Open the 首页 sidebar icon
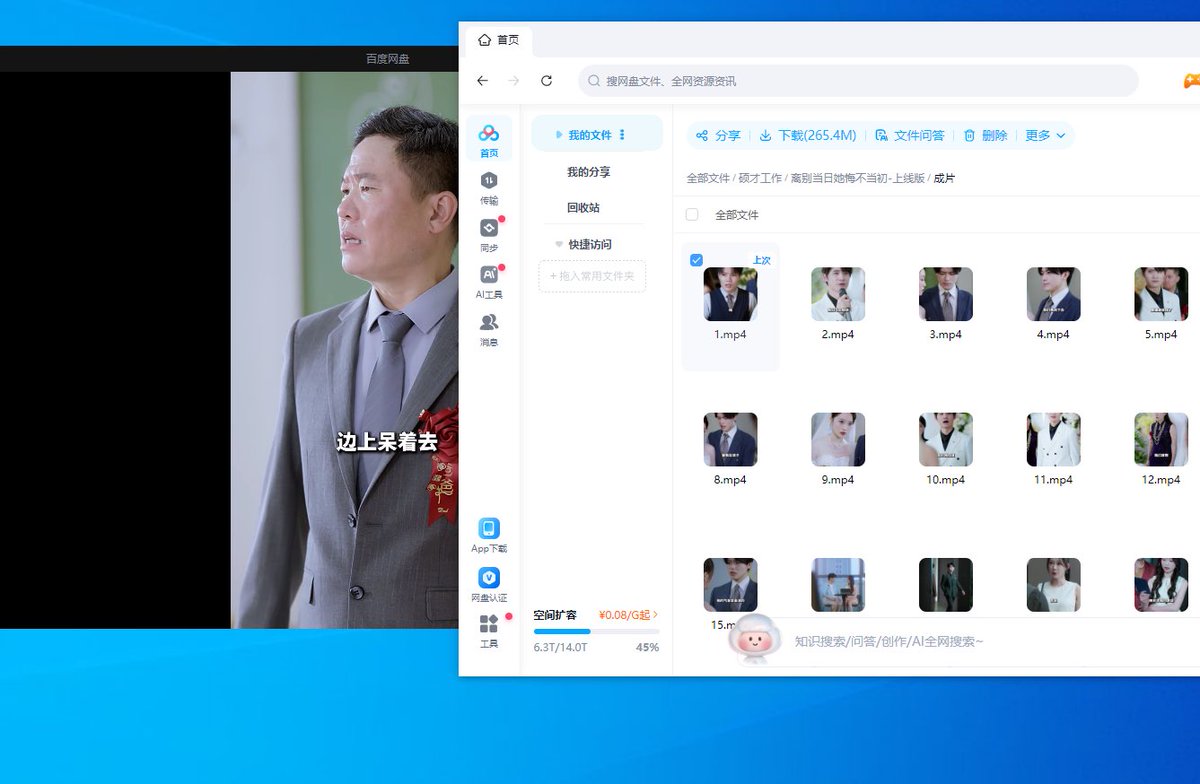This screenshot has height=784, width=1200. [x=489, y=139]
